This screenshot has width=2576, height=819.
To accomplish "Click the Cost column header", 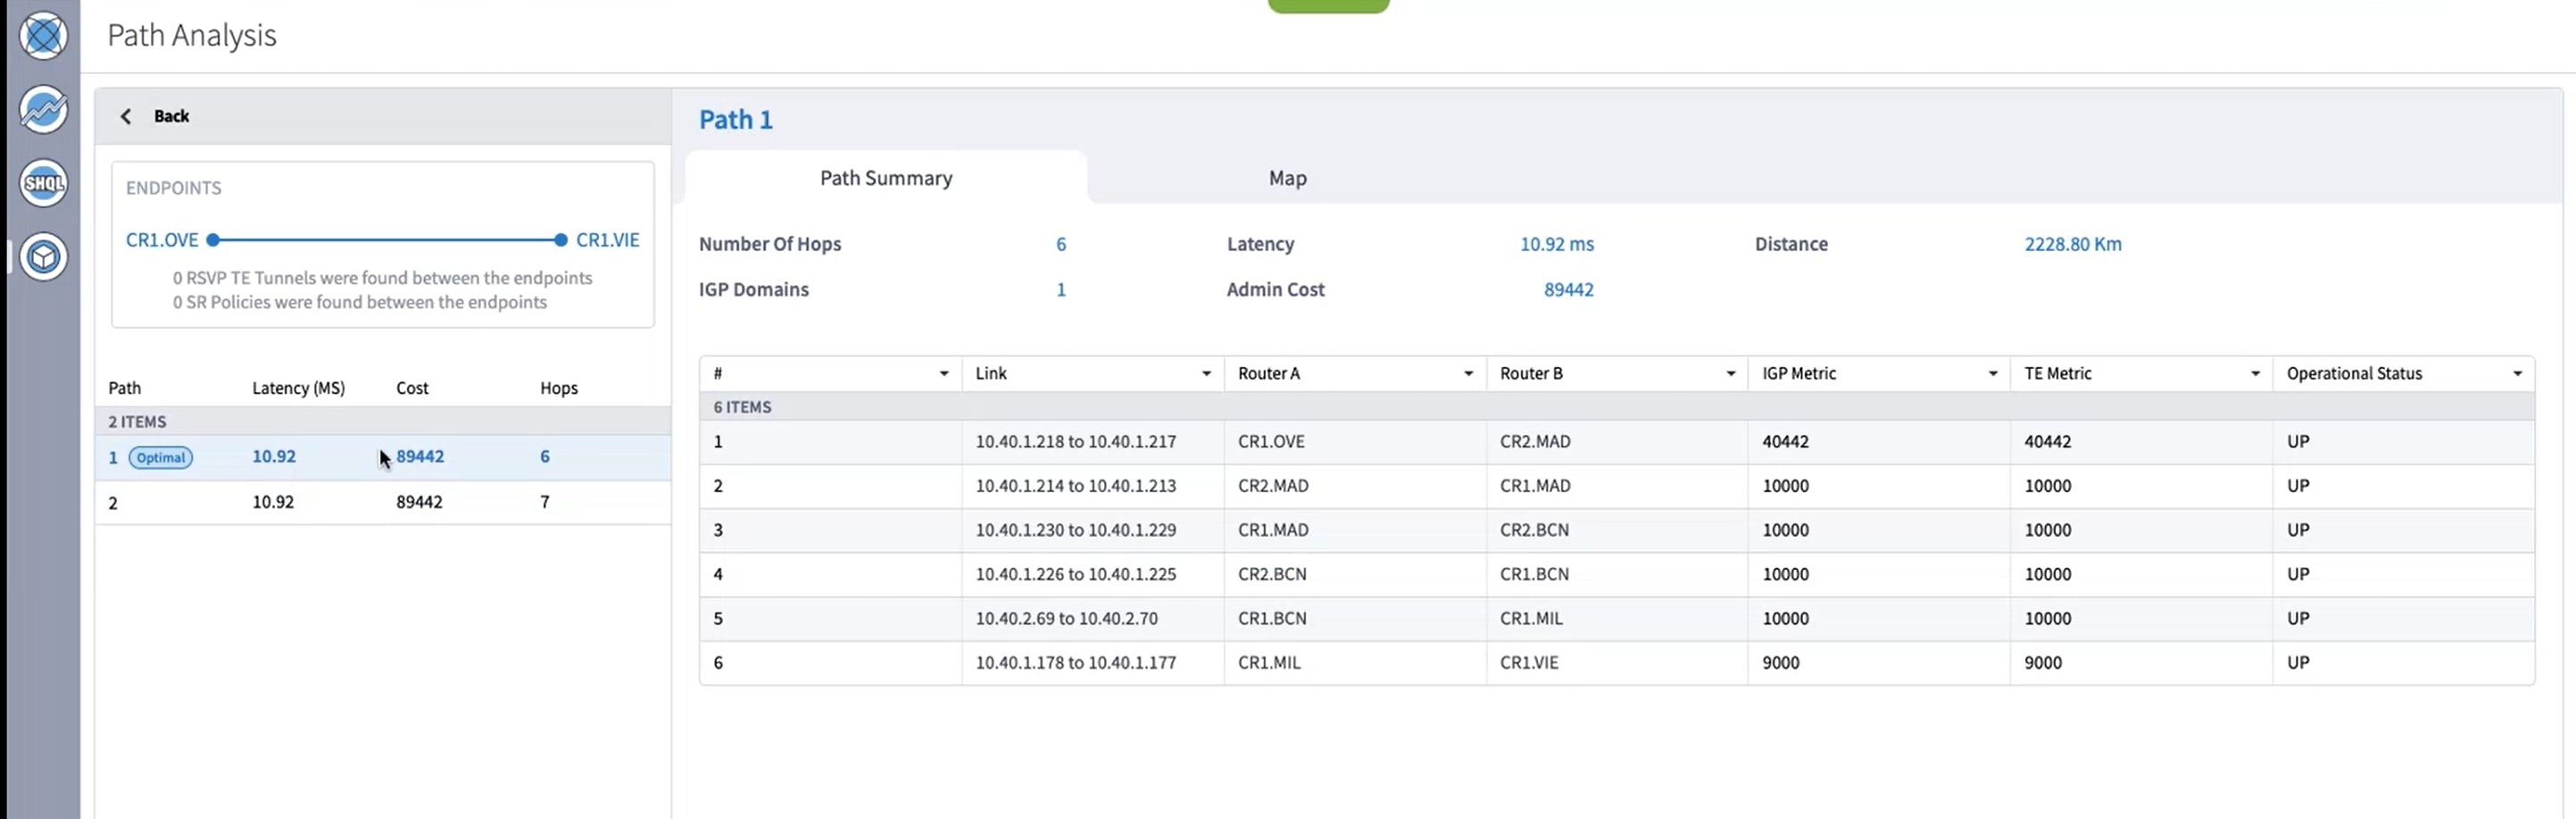I will 412,388.
